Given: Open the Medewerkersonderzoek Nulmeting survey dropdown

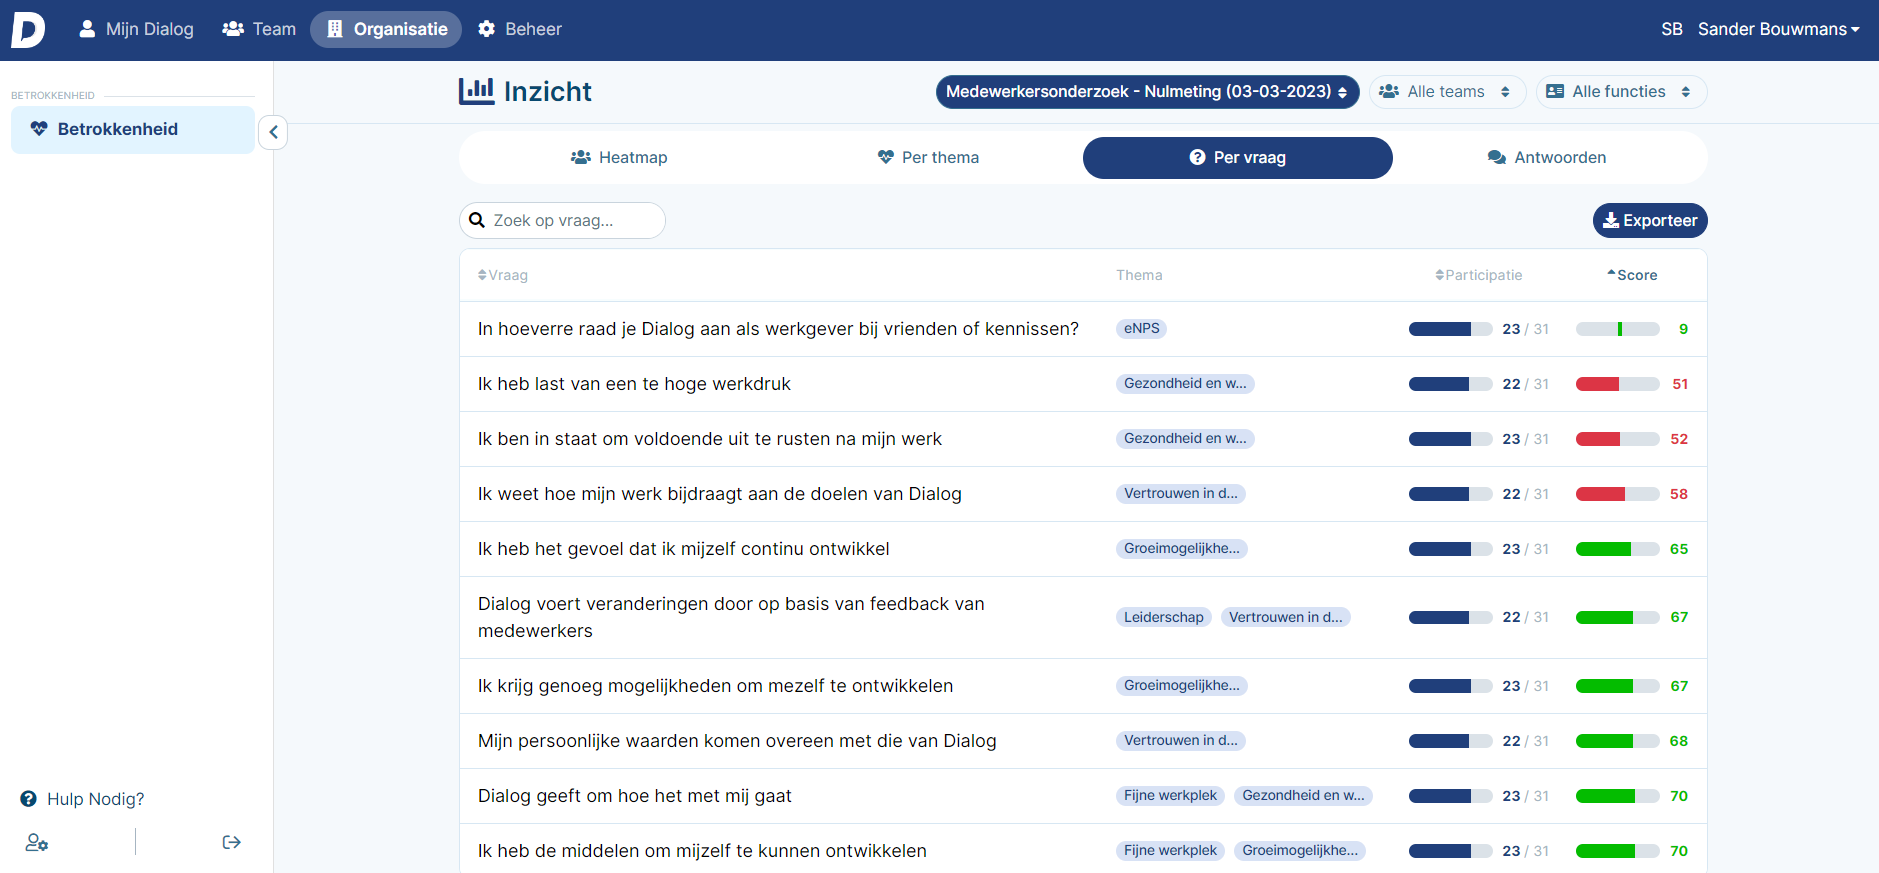Looking at the screenshot, I should 1147,91.
